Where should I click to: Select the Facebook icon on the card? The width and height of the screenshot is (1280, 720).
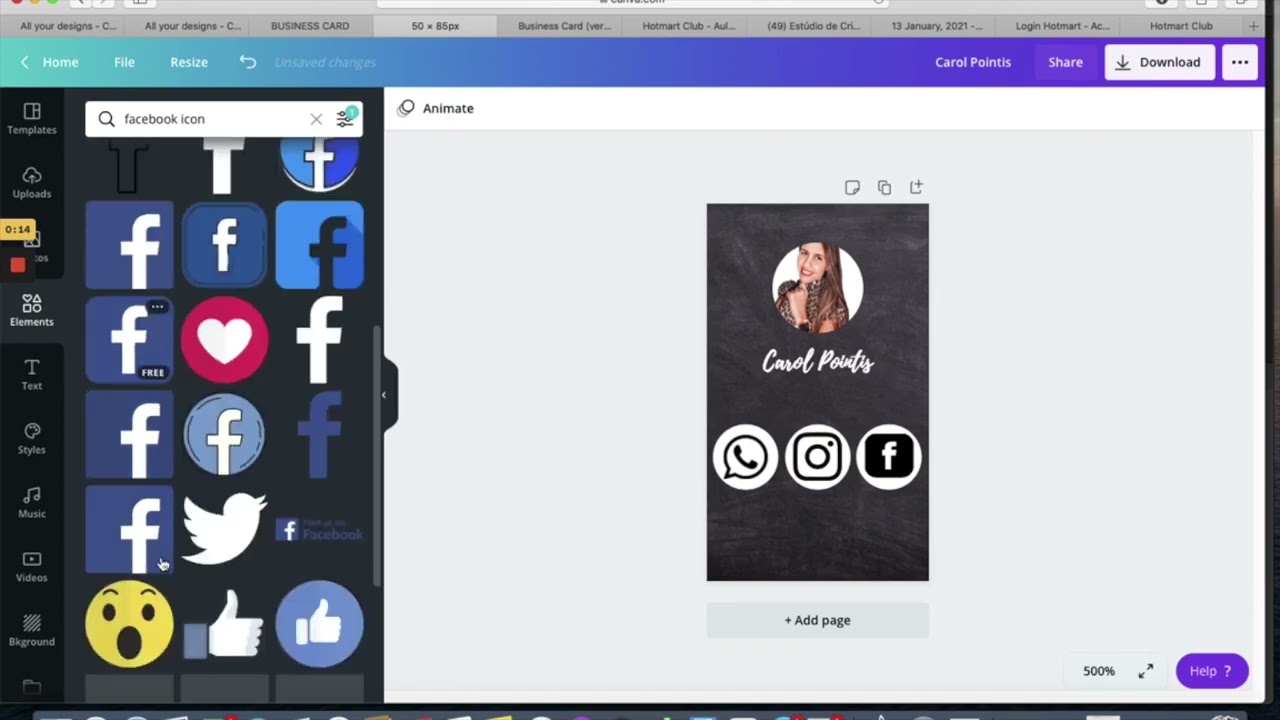(x=889, y=457)
